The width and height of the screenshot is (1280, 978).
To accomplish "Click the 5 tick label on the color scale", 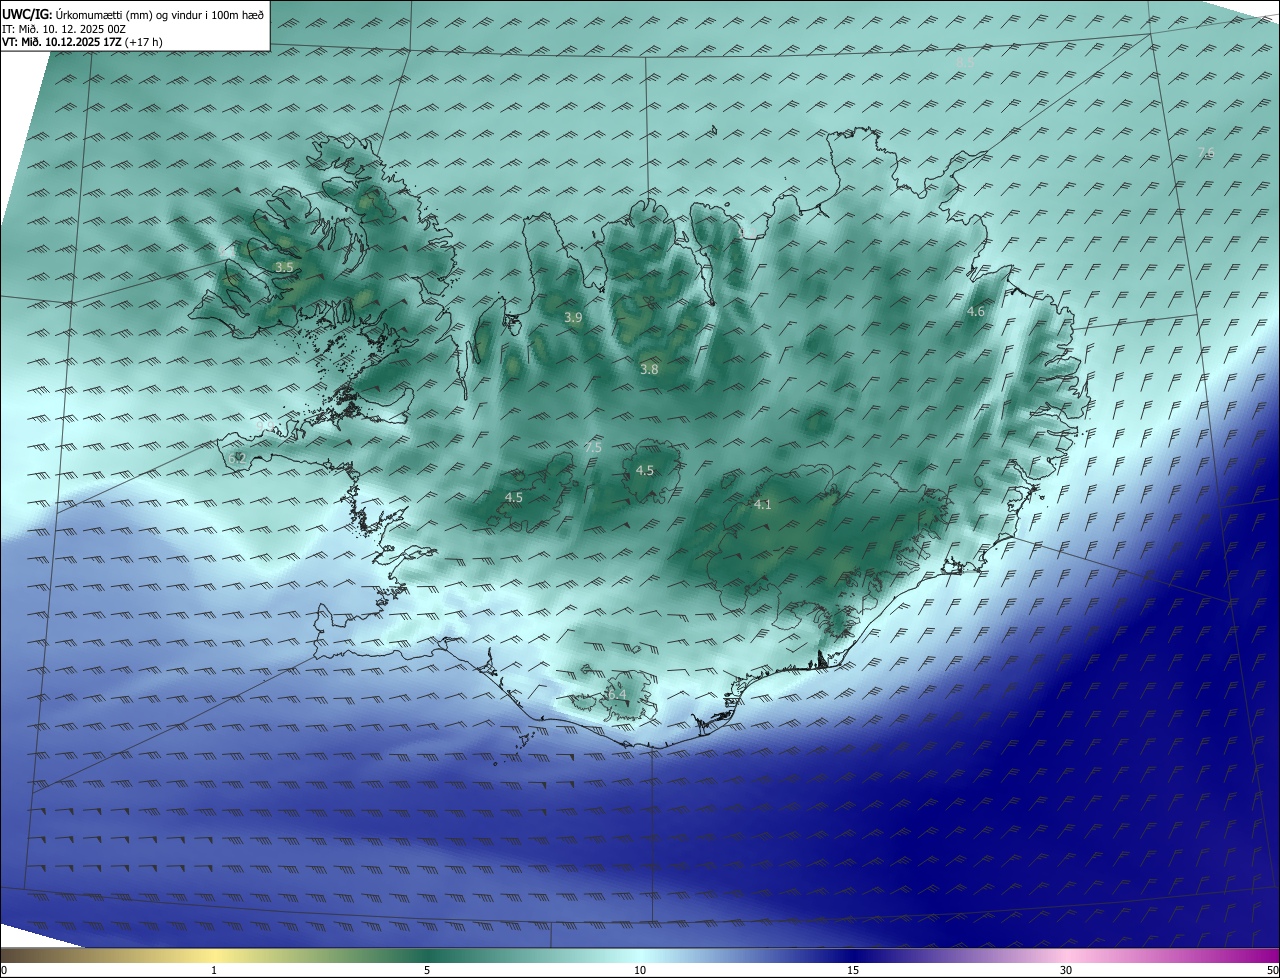I will click(x=427, y=970).
